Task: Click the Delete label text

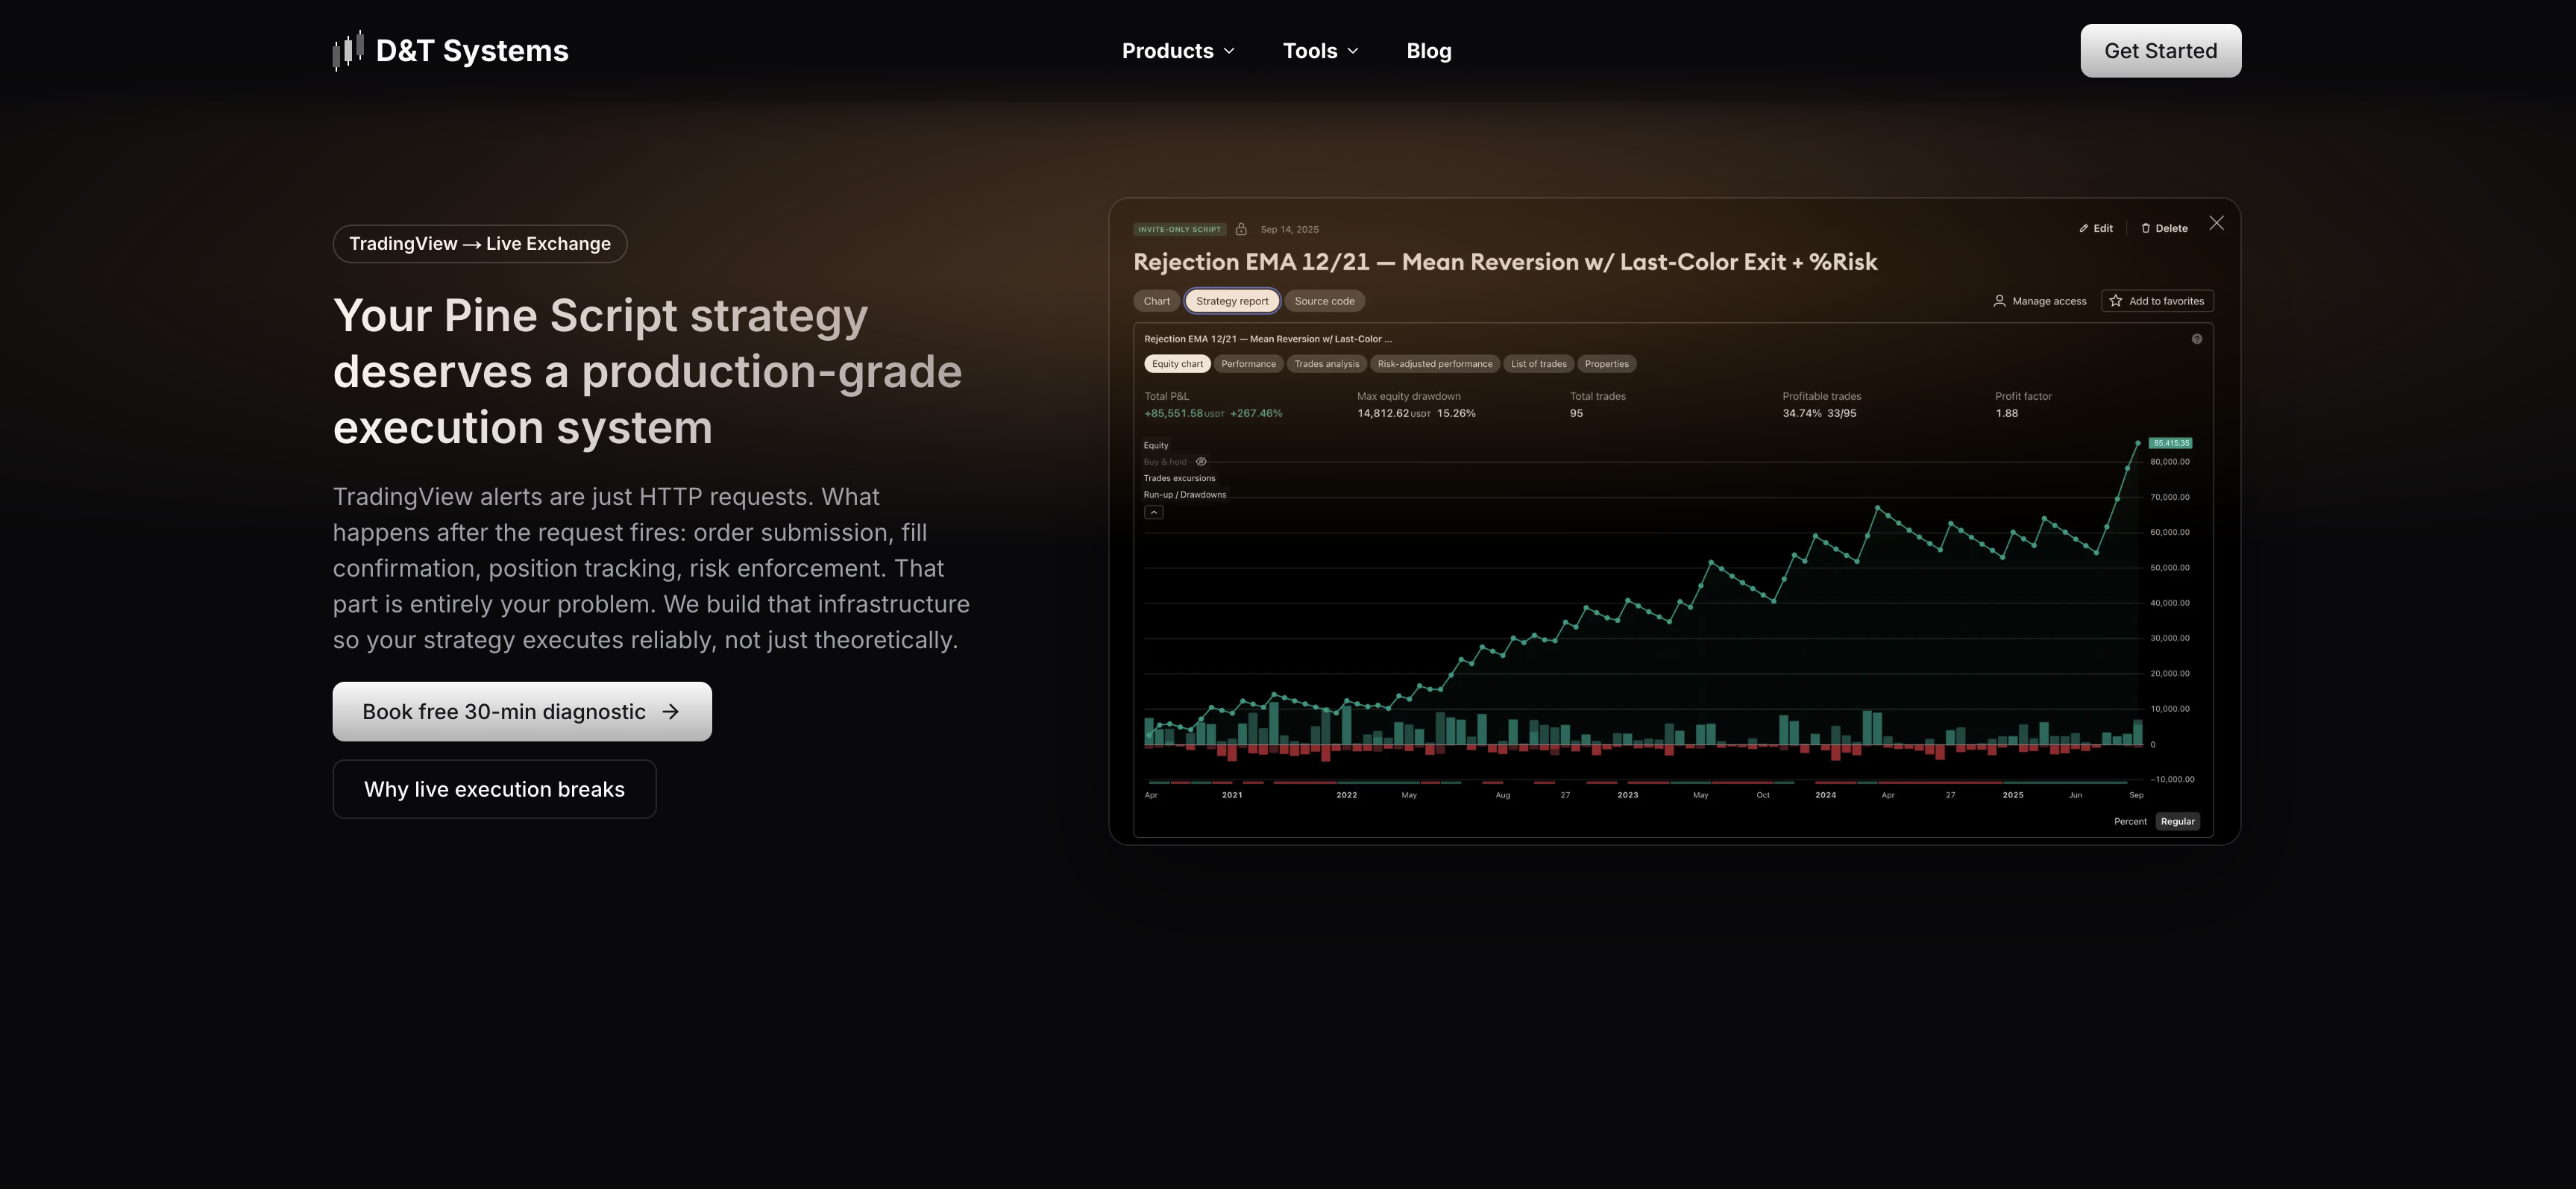Action: tap(2172, 229)
